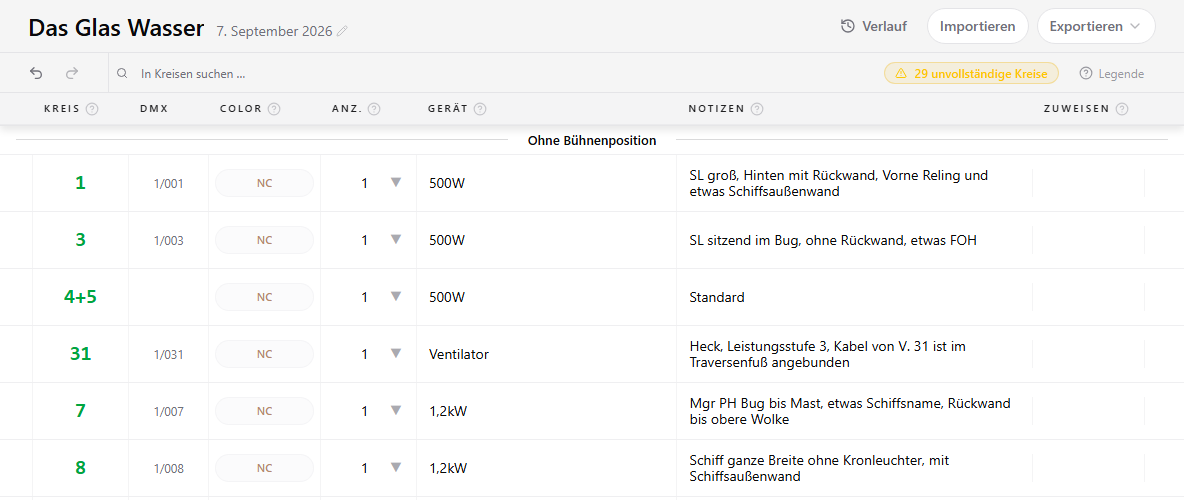The image size is (1184, 500).
Task: Click warning triangle in incomplete circuits badge
Action: [x=900, y=73]
